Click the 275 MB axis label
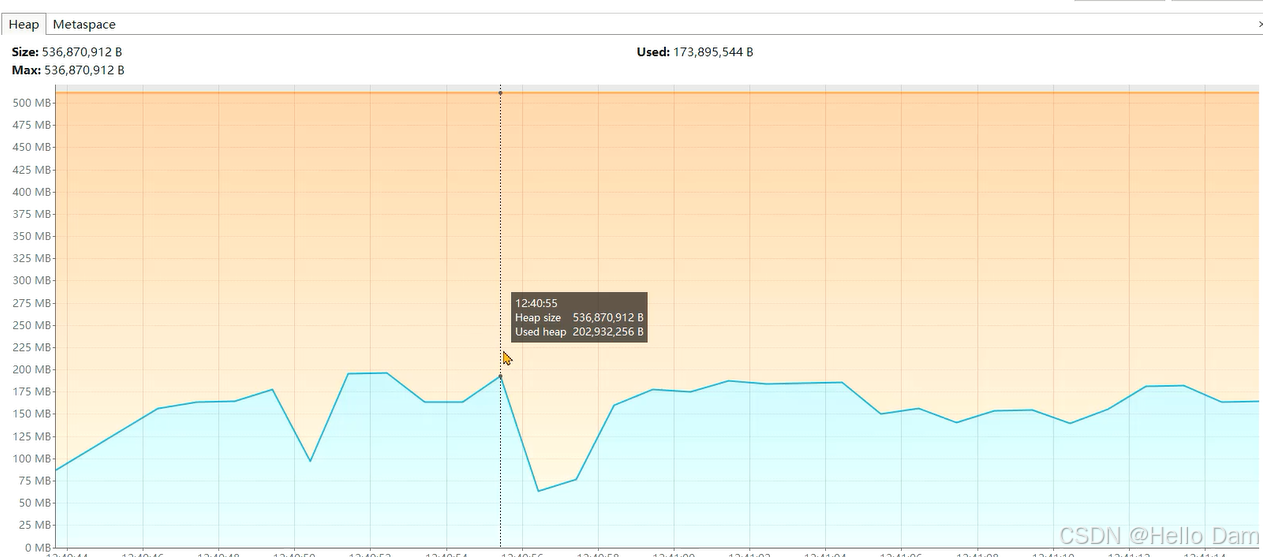Viewport: 1263px width, 557px height. [32, 303]
